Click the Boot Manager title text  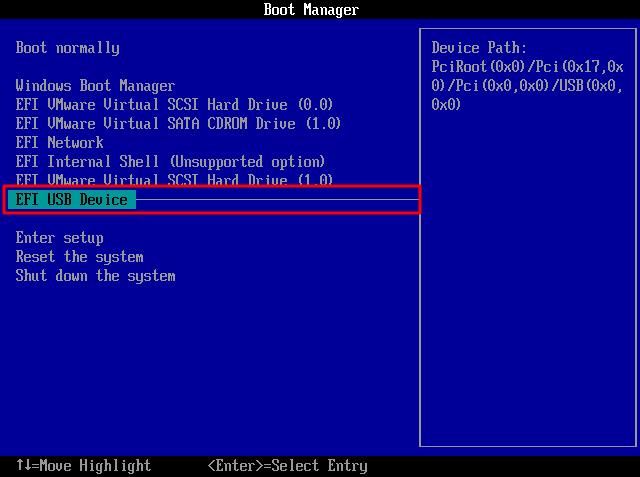tap(311, 9)
